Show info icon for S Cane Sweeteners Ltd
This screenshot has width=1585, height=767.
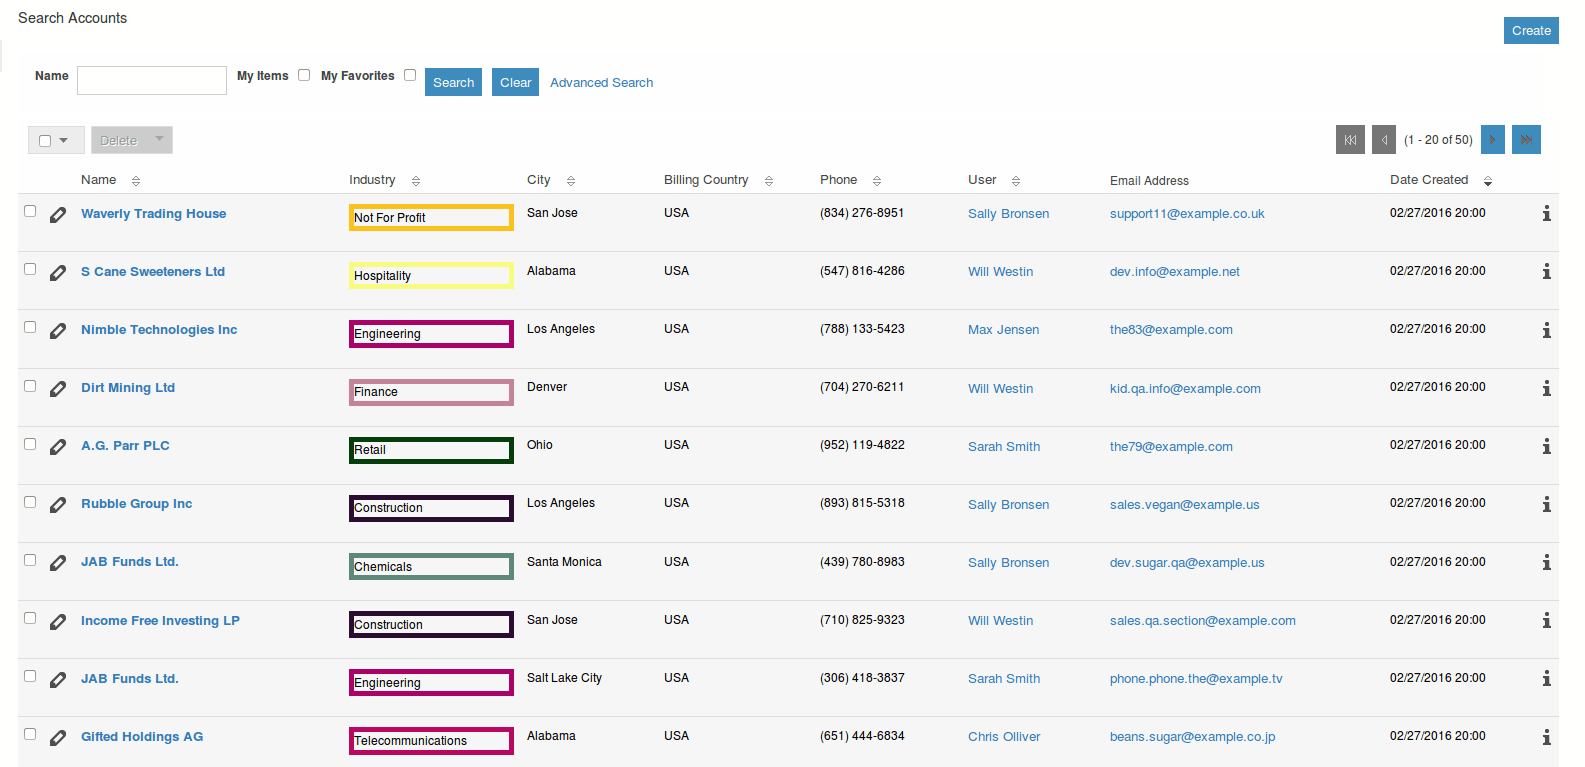point(1546,271)
